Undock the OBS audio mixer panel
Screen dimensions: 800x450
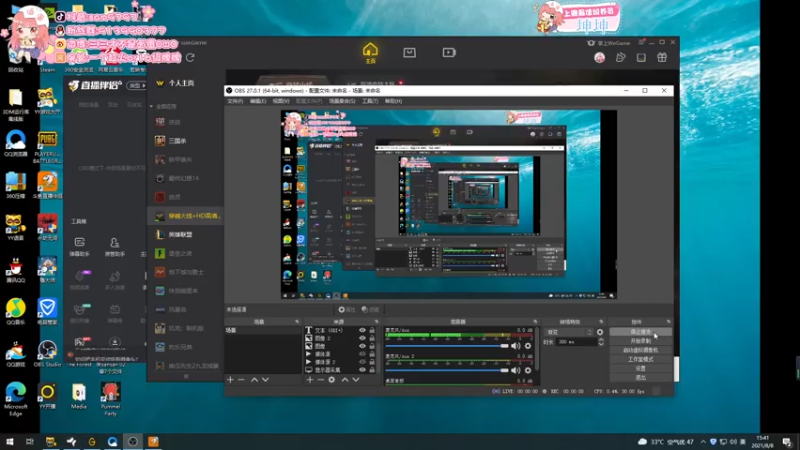click(535, 322)
